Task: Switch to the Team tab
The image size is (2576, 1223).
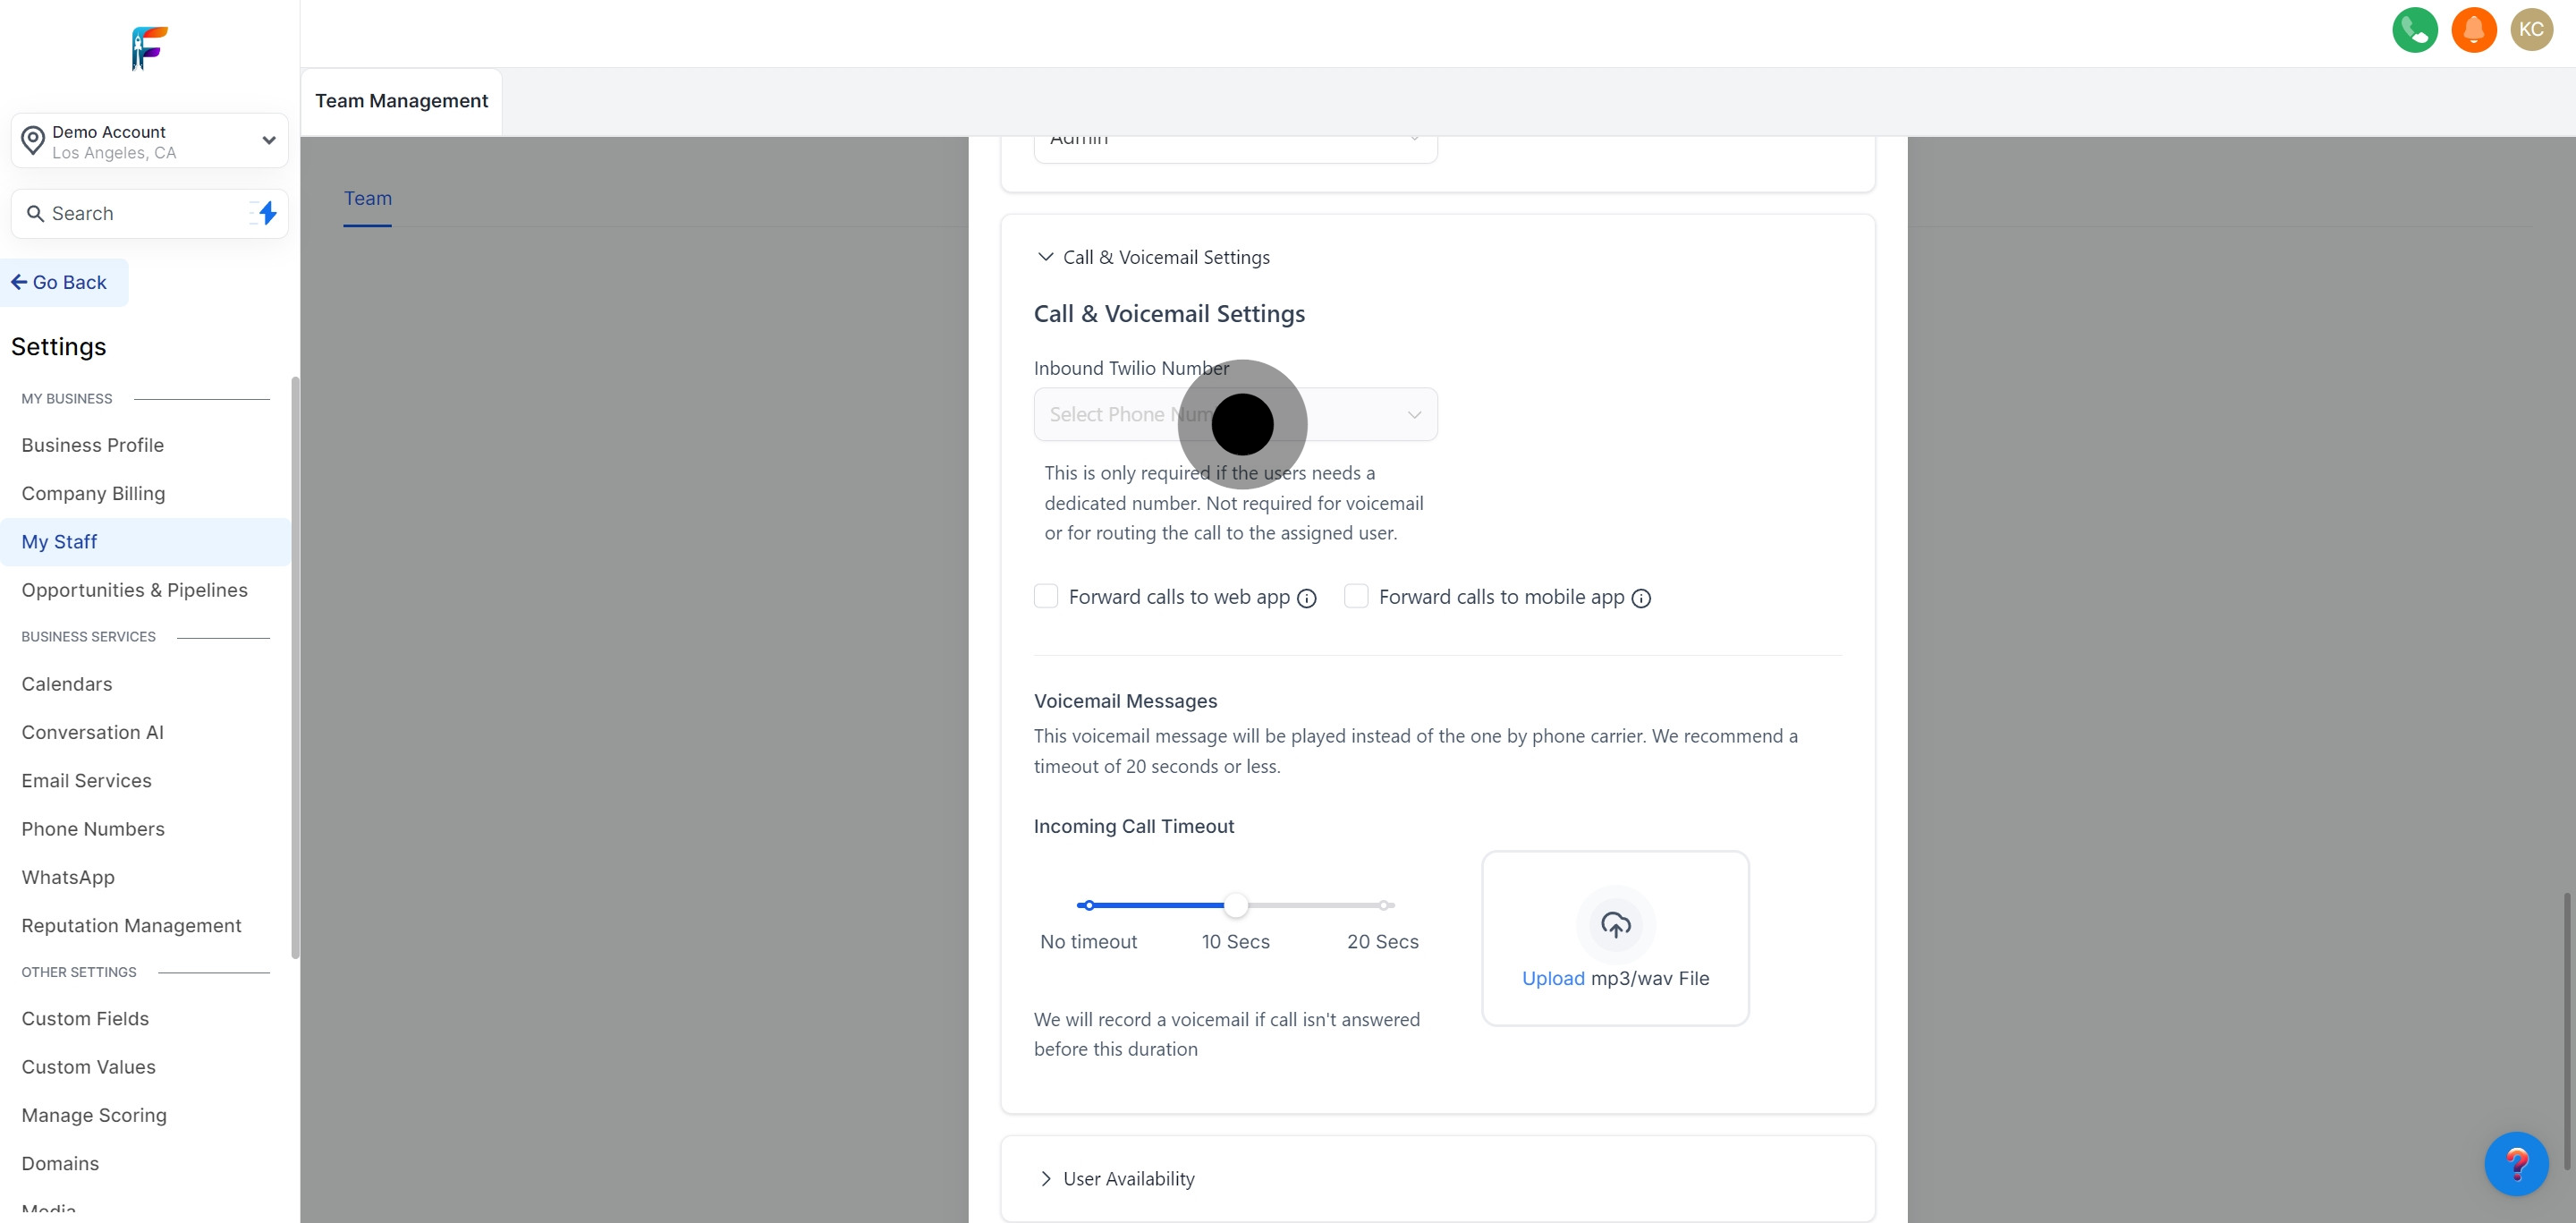Action: [367, 199]
